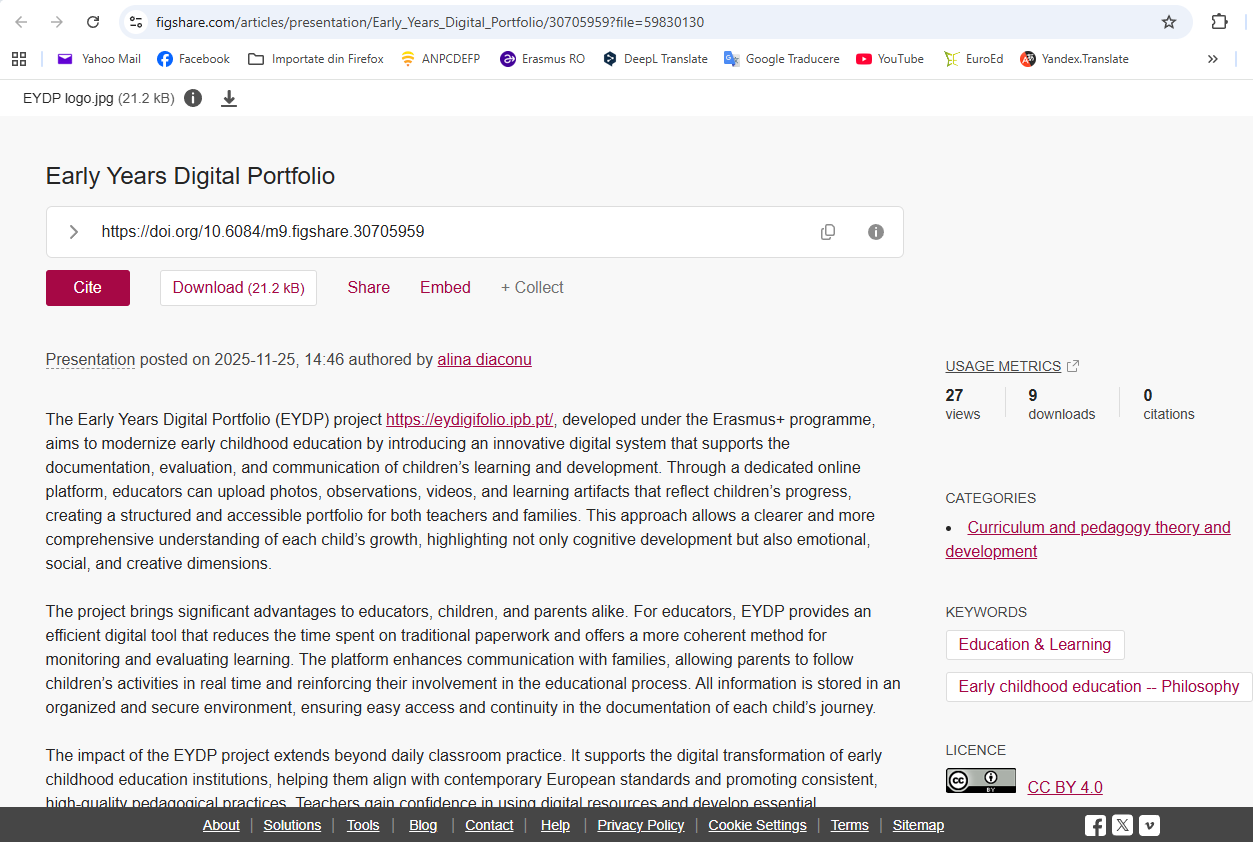The width and height of the screenshot is (1253, 842).
Task: Select the Education & Learning keyword tag
Action: pyautogui.click(x=1034, y=645)
